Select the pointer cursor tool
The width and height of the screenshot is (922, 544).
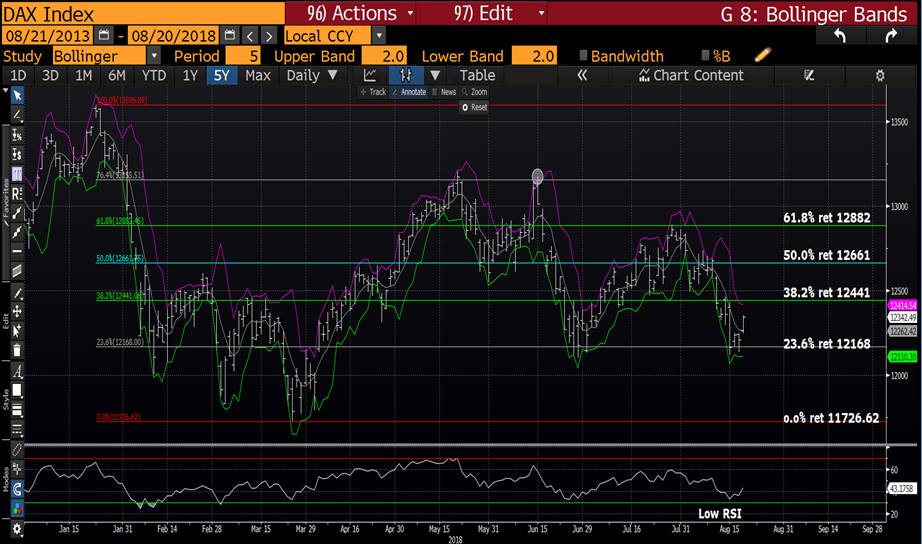tap(17, 95)
